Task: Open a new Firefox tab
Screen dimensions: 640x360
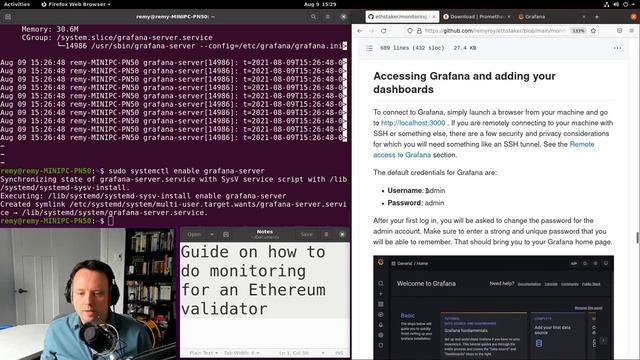Action: click(x=597, y=17)
